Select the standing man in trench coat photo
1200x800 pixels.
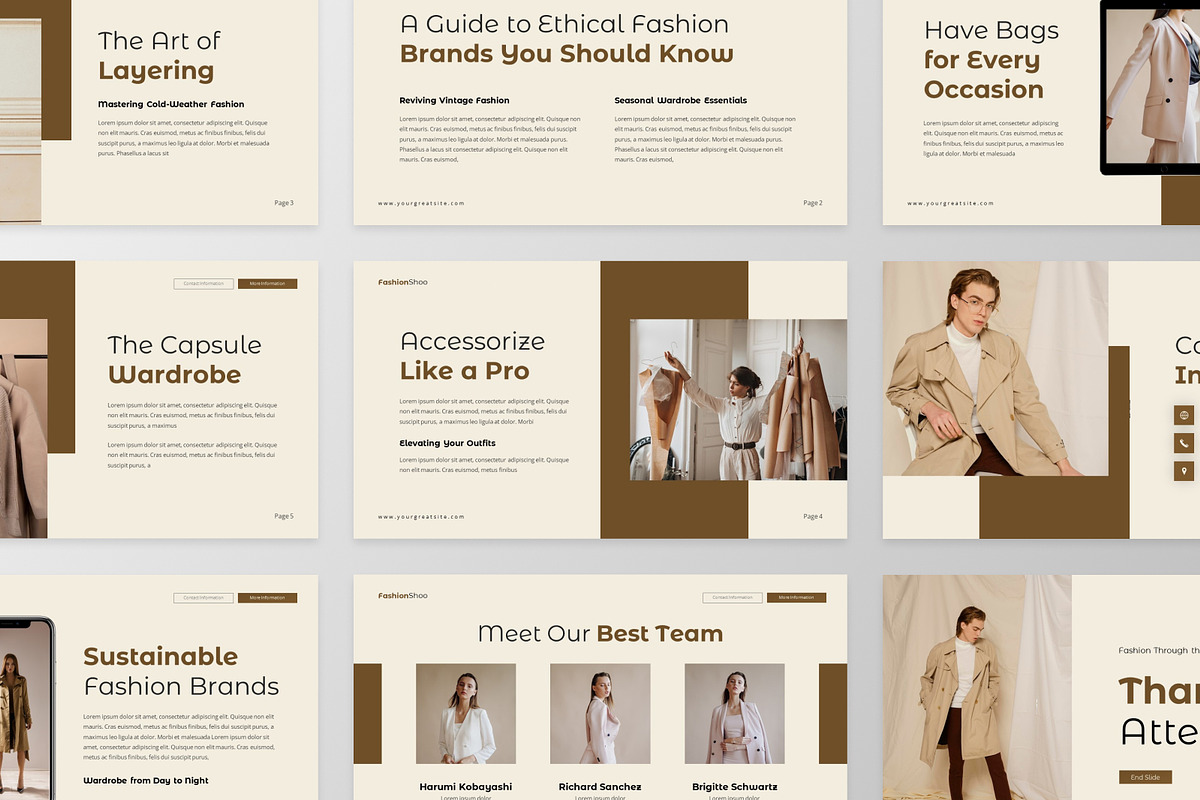click(977, 687)
